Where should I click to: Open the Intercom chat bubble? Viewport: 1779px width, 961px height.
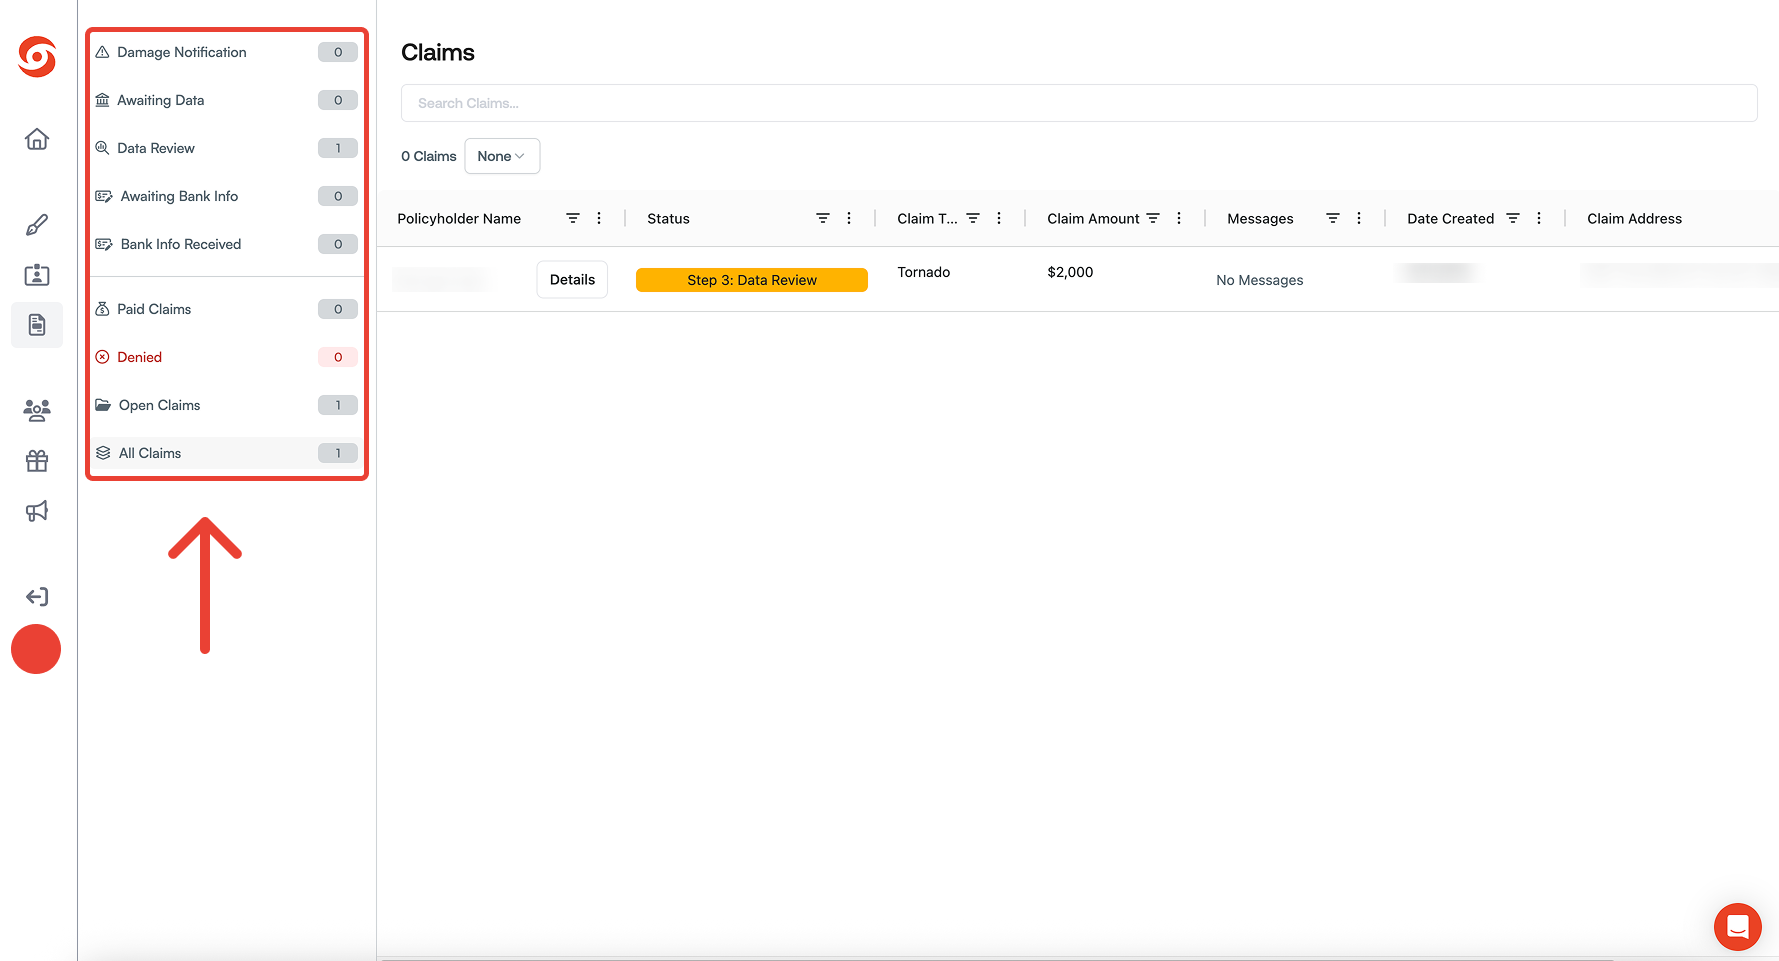coord(1737,927)
